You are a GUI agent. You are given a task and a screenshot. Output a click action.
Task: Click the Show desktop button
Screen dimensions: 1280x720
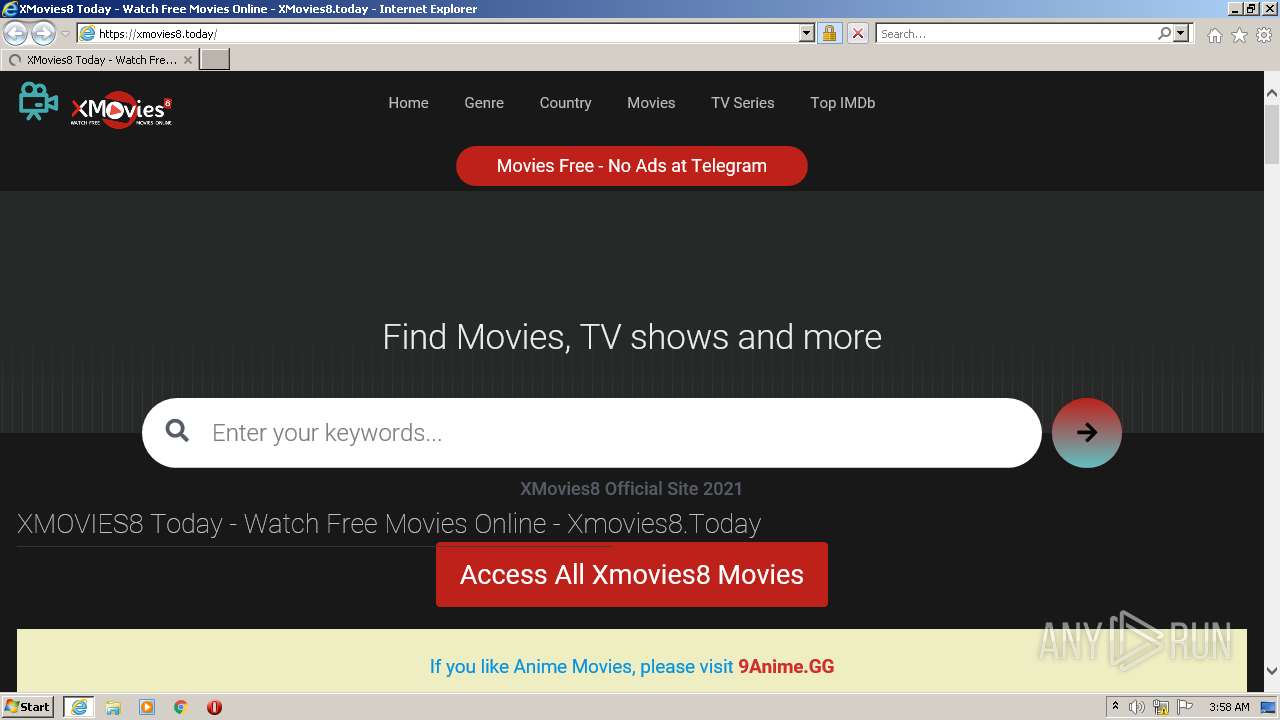point(1269,707)
